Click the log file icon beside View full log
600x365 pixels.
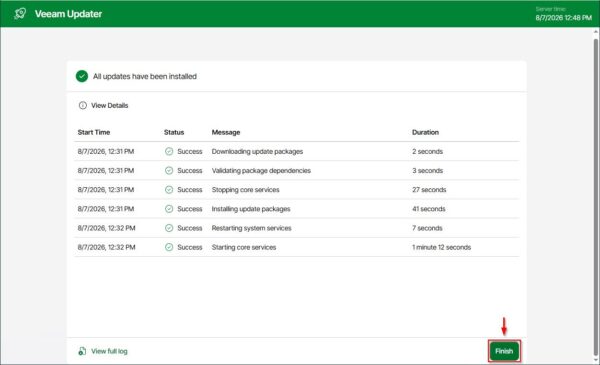pyautogui.click(x=82, y=351)
